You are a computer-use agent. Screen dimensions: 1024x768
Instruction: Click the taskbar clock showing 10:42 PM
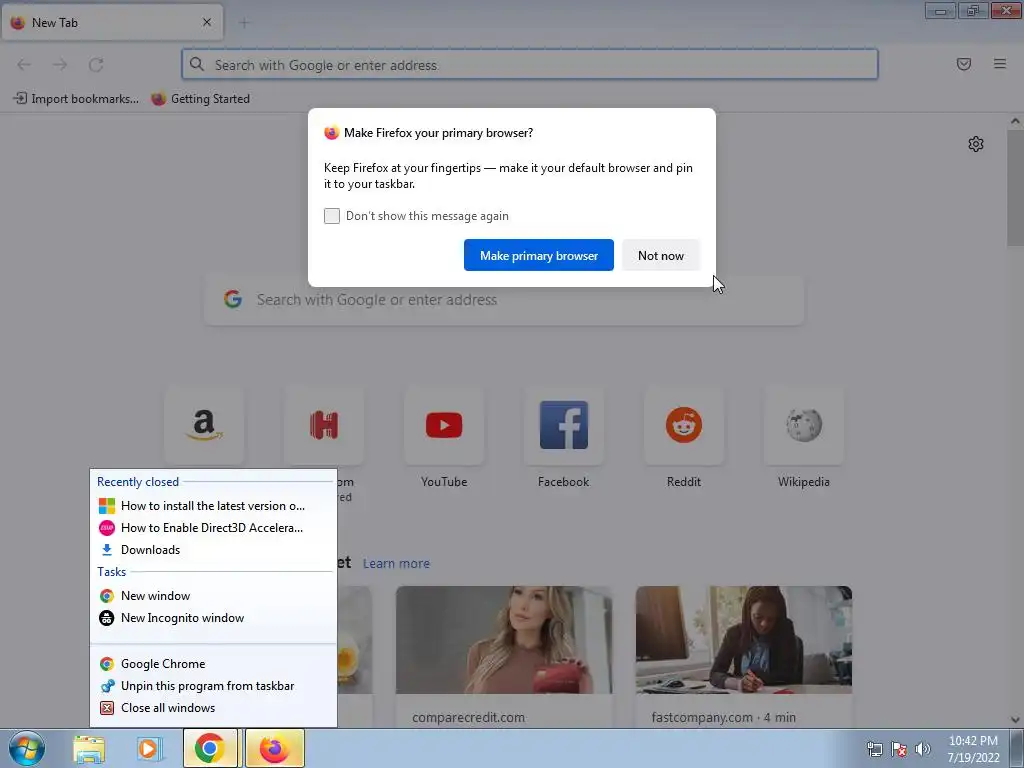[974, 749]
